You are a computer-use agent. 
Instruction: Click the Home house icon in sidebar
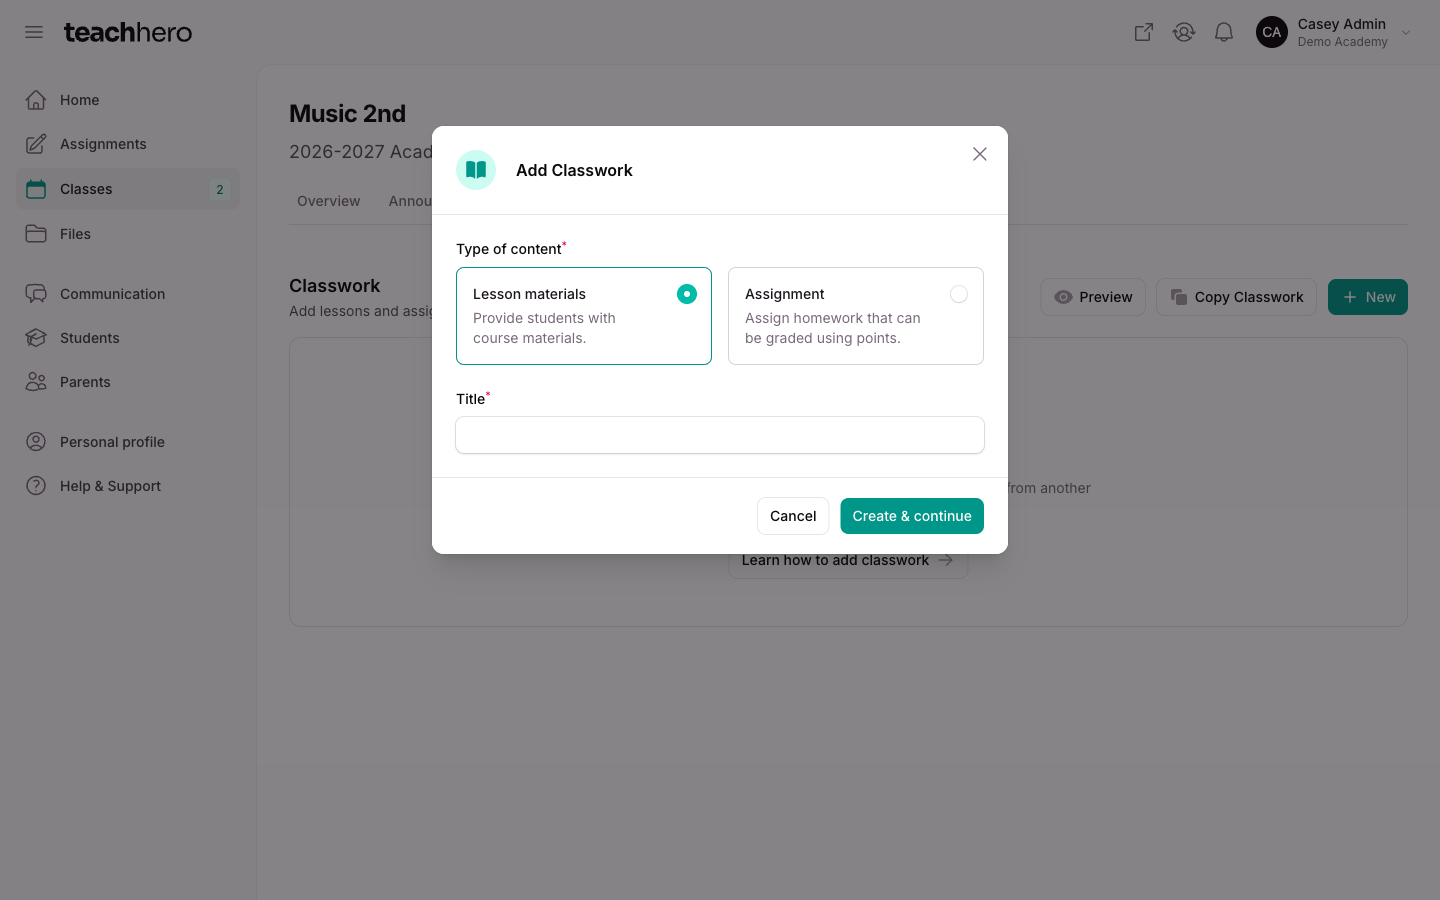[36, 100]
